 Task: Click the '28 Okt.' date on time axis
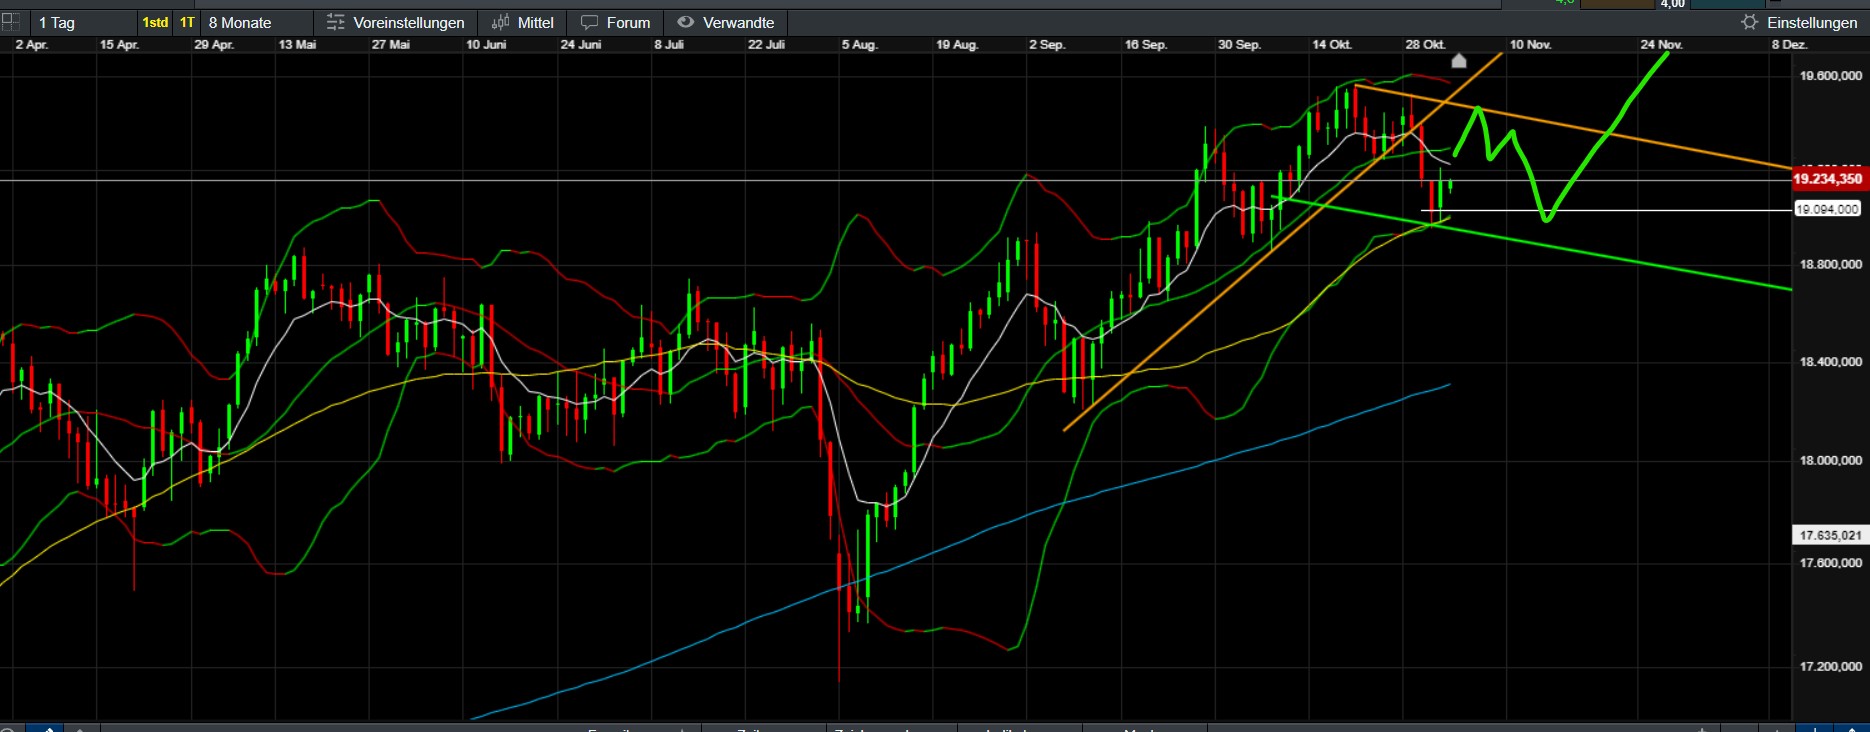tap(1425, 45)
